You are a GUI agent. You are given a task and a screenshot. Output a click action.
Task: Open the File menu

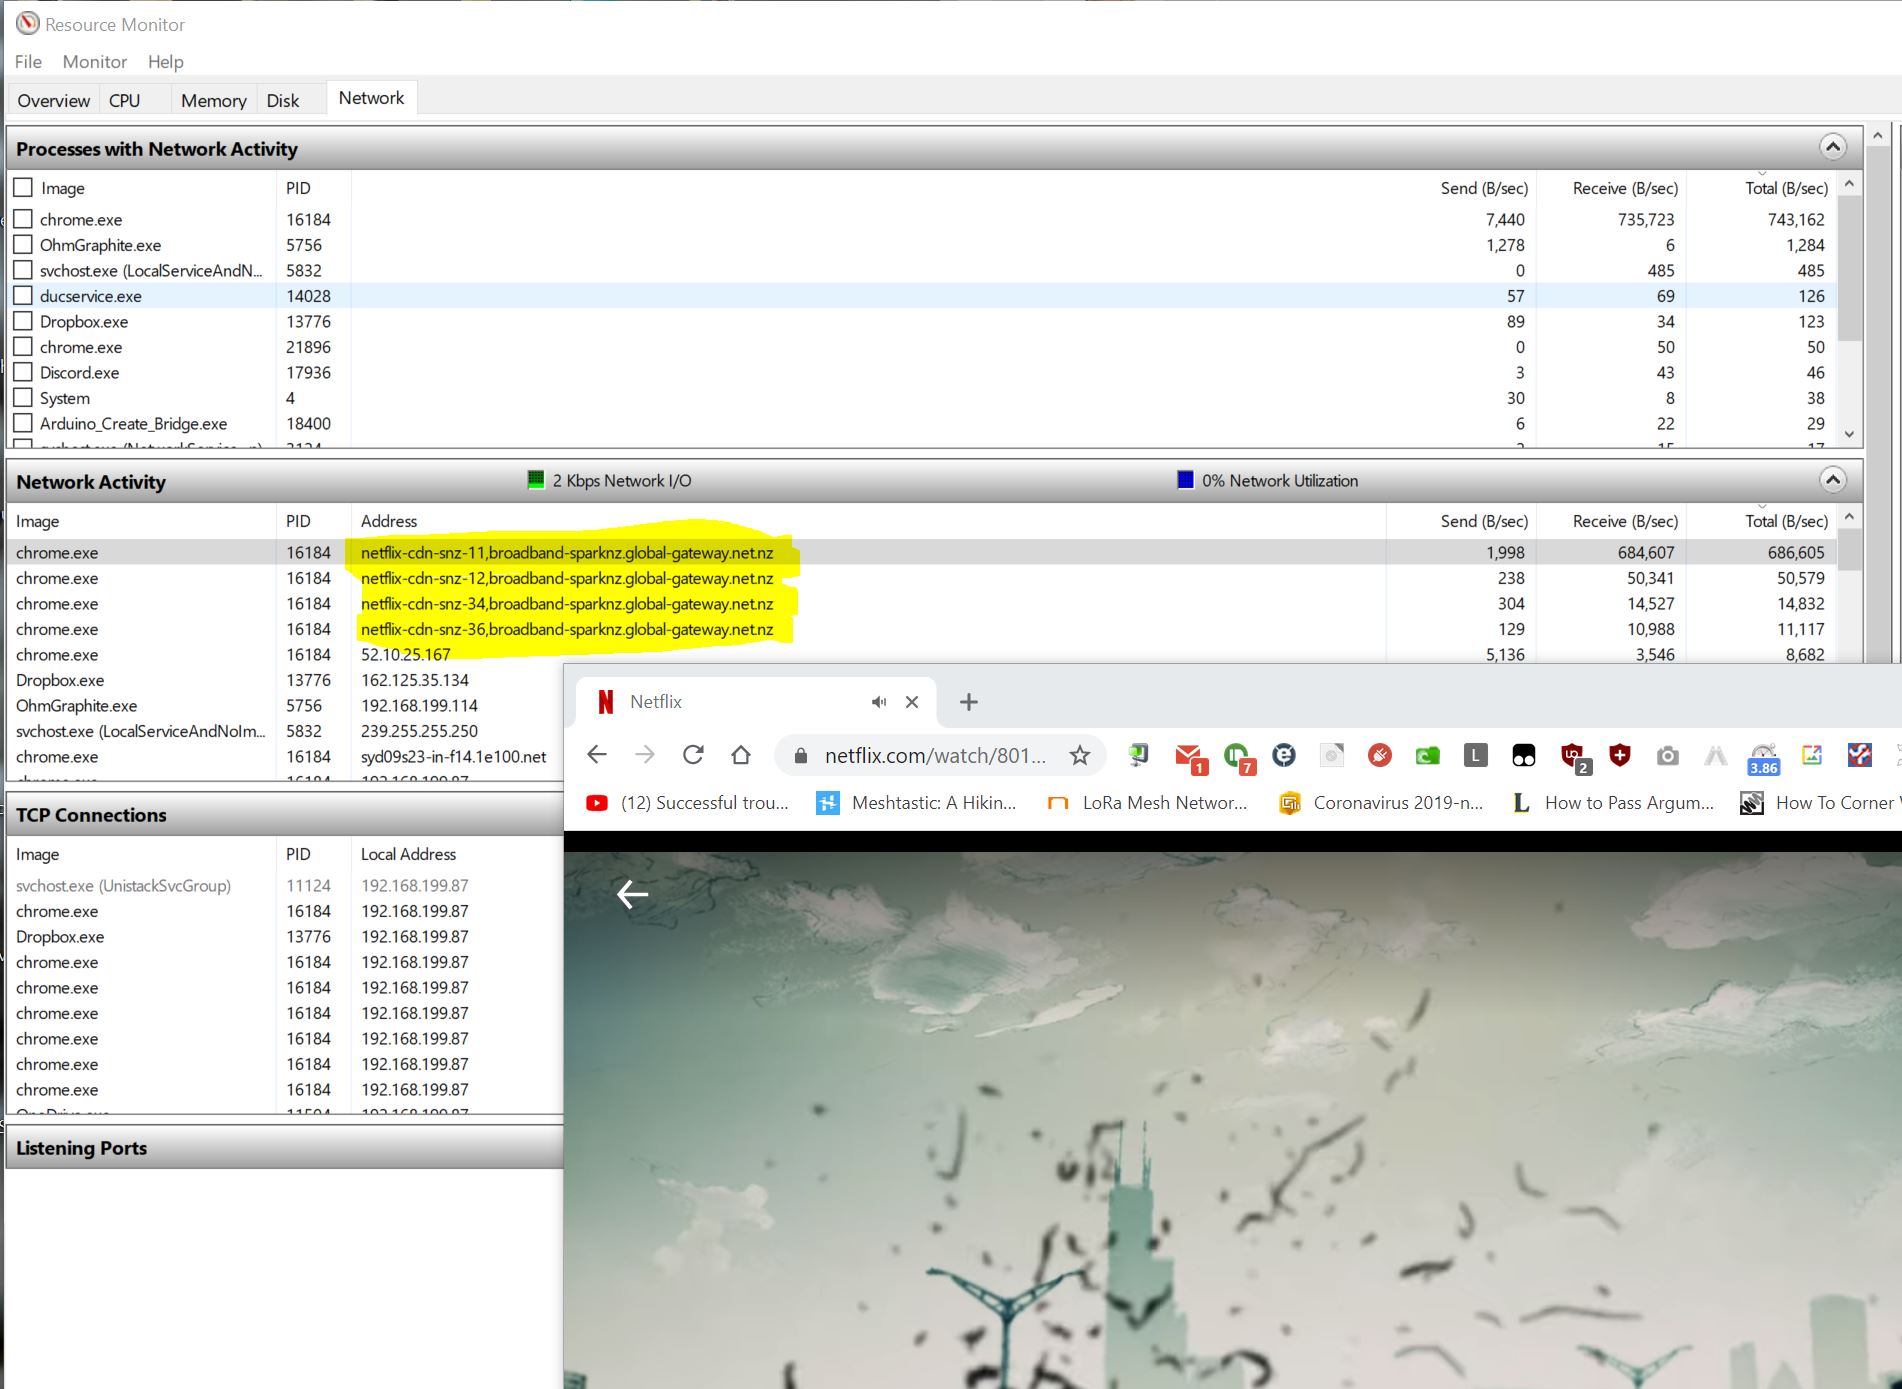coord(28,62)
